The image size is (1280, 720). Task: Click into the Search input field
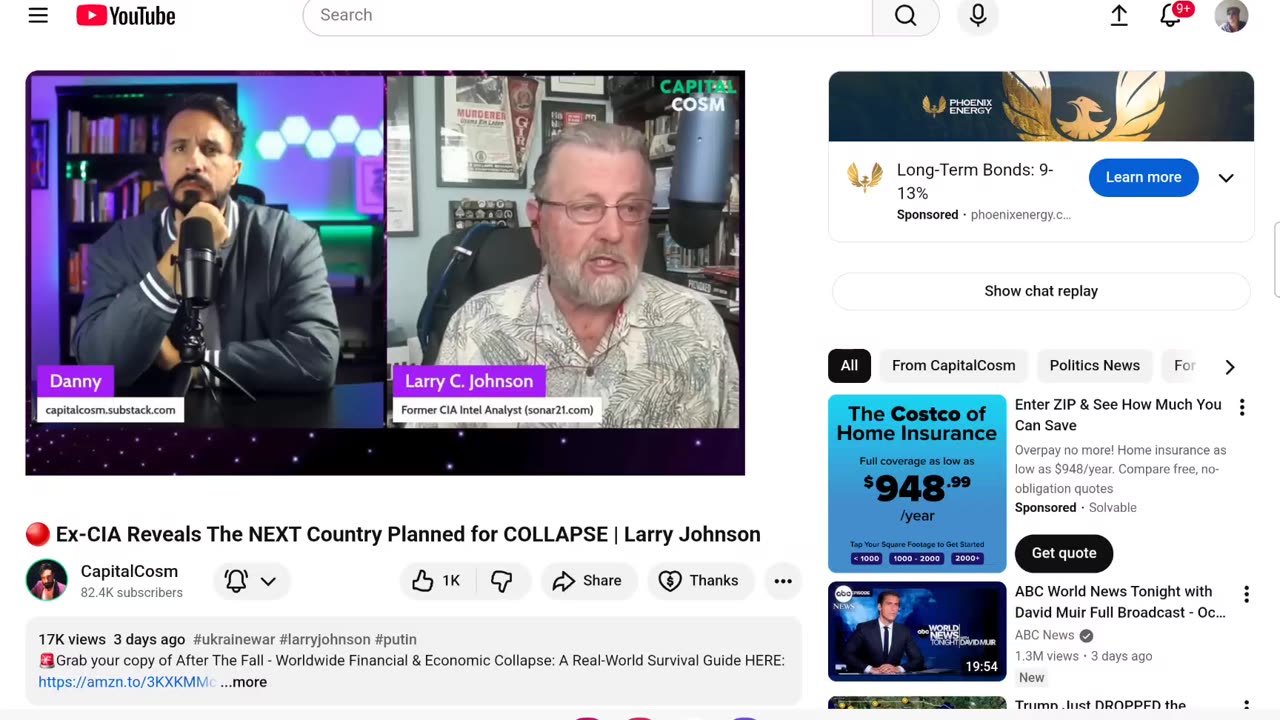tap(588, 15)
